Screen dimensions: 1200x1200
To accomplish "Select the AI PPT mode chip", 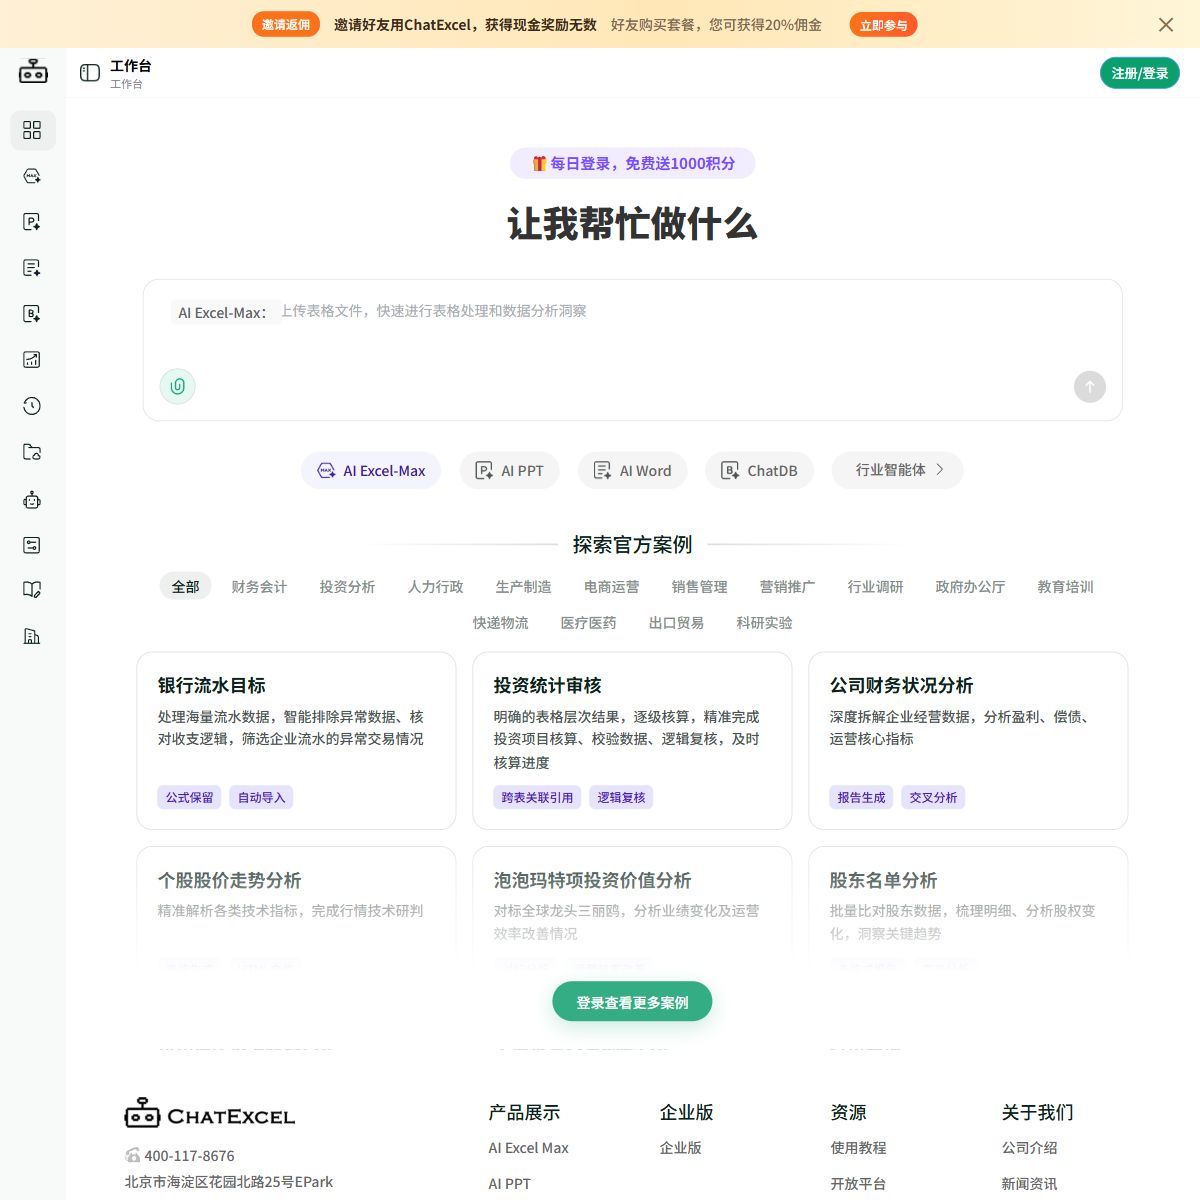I will coord(510,470).
